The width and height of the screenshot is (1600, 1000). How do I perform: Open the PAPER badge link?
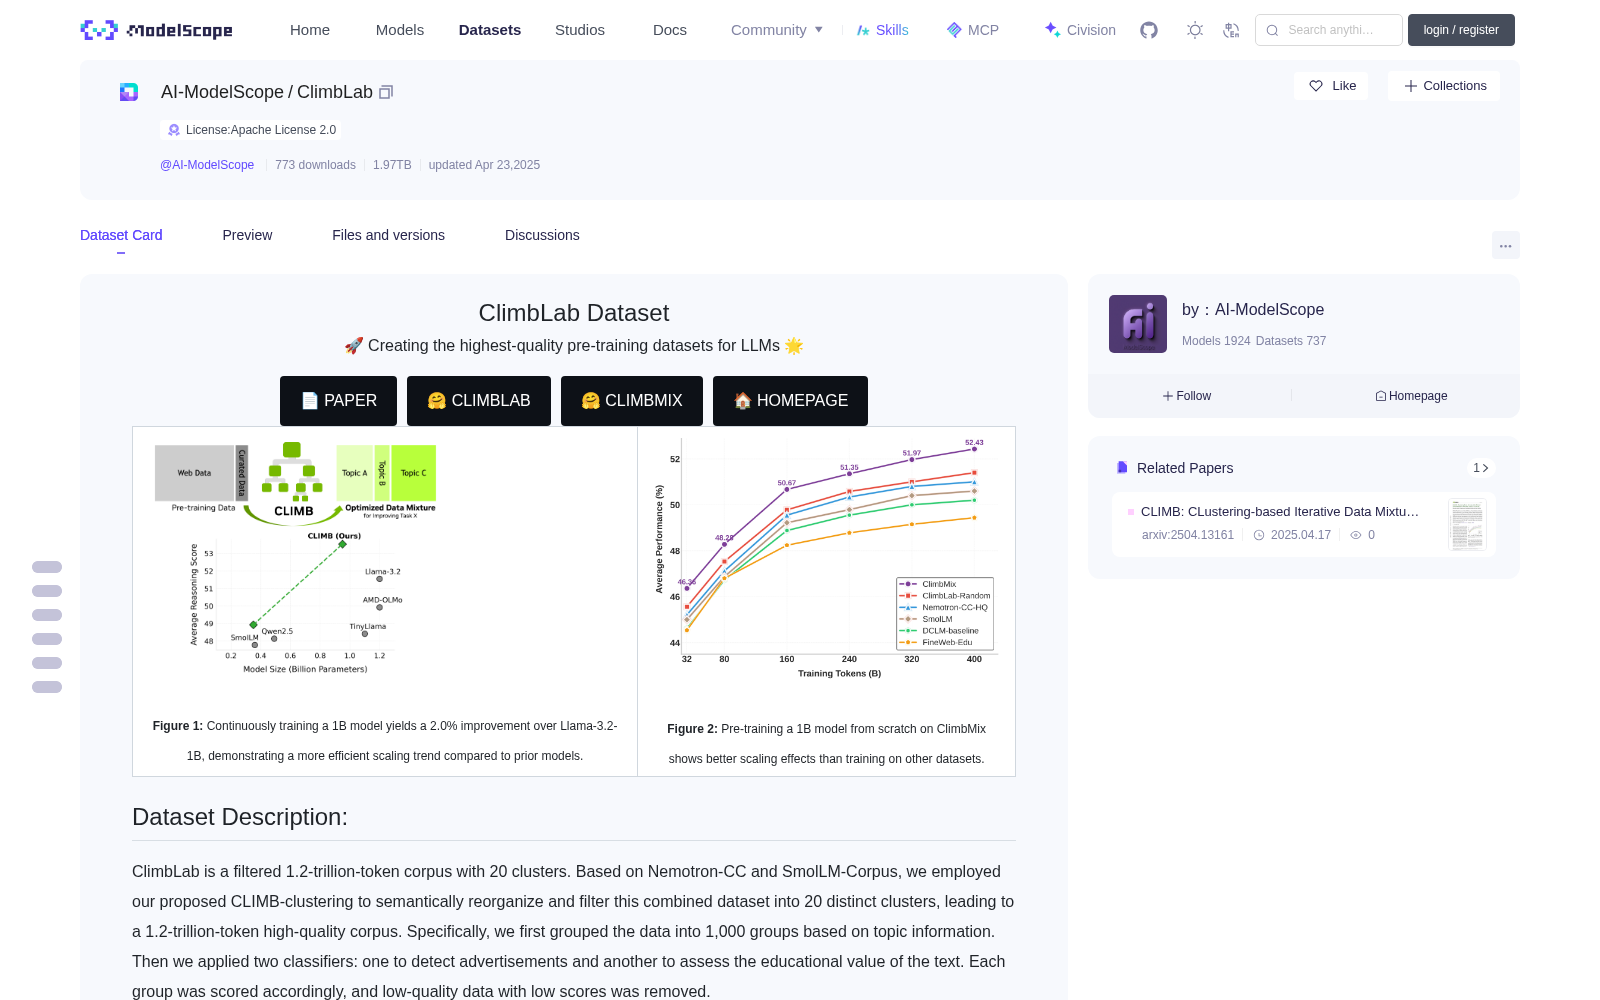pyautogui.click(x=338, y=401)
